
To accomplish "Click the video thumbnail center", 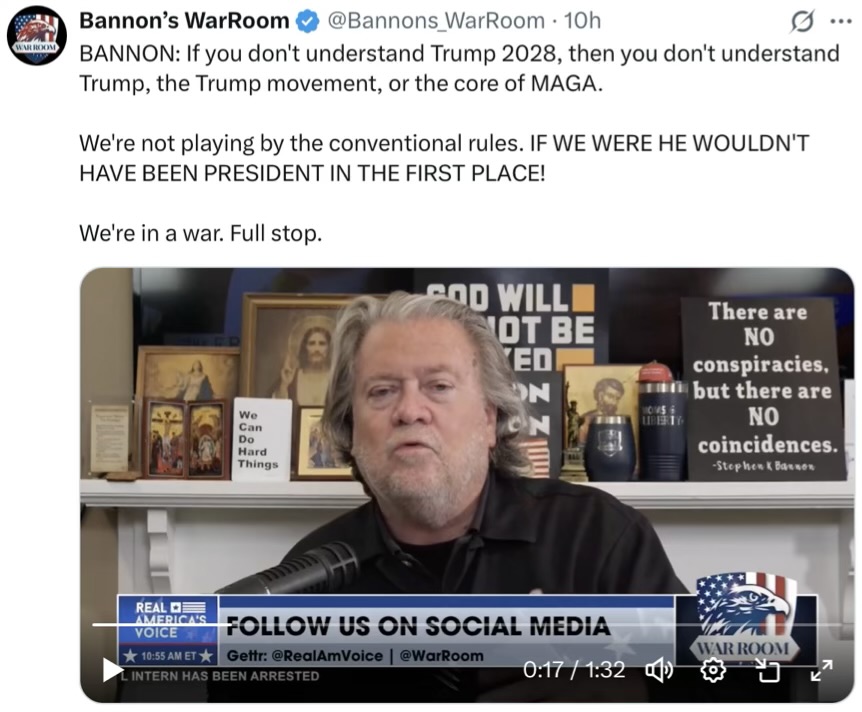I will 467,485.
